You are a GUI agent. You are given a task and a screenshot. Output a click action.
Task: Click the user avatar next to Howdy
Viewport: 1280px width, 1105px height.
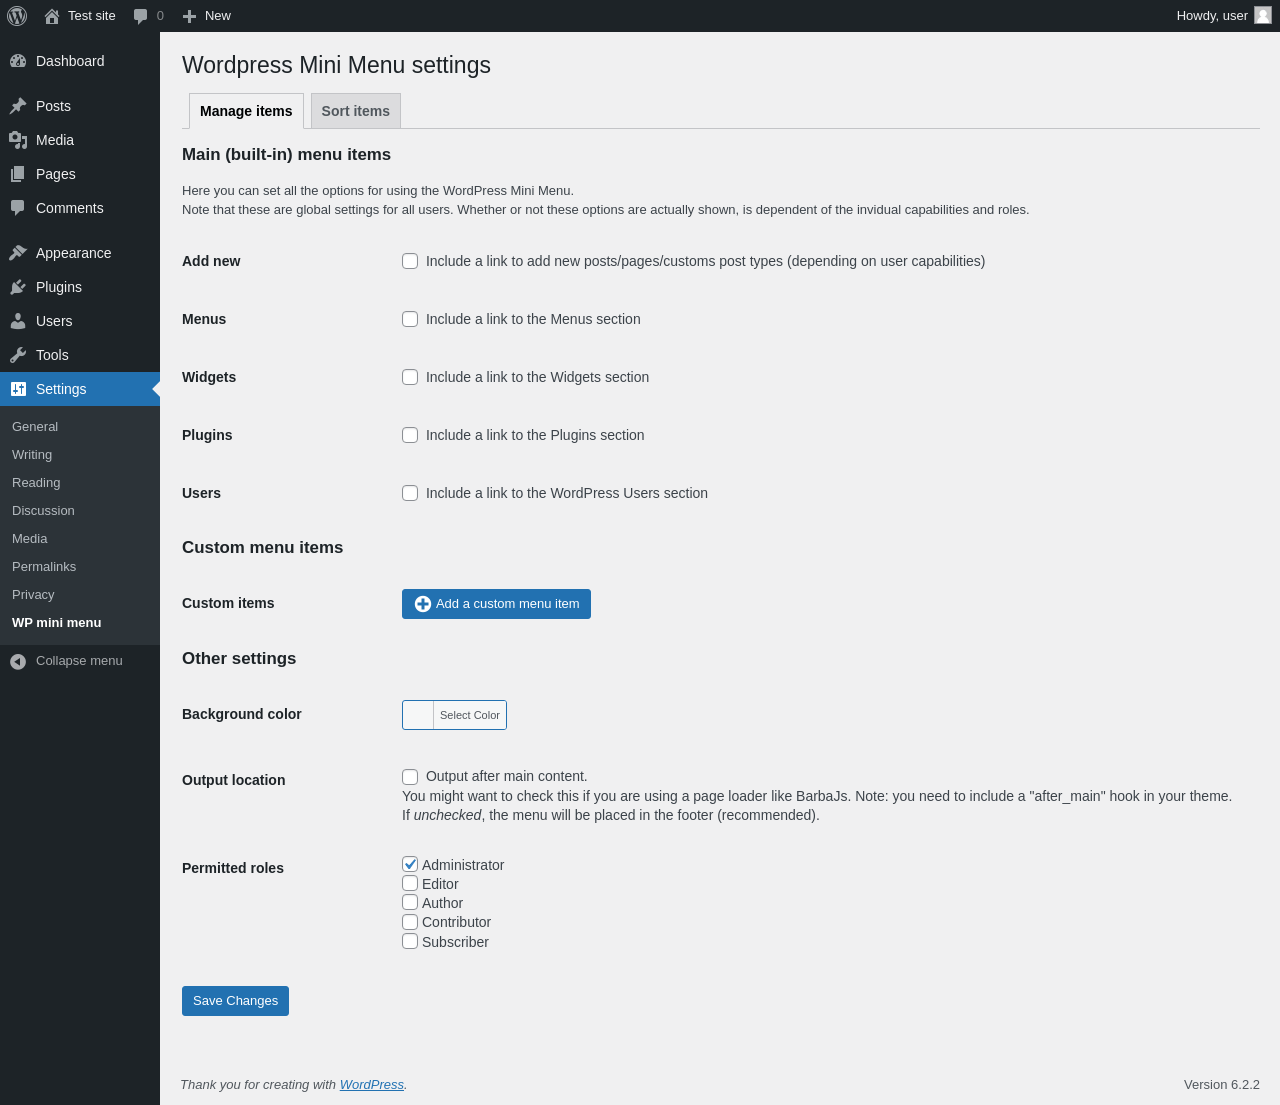(1263, 15)
